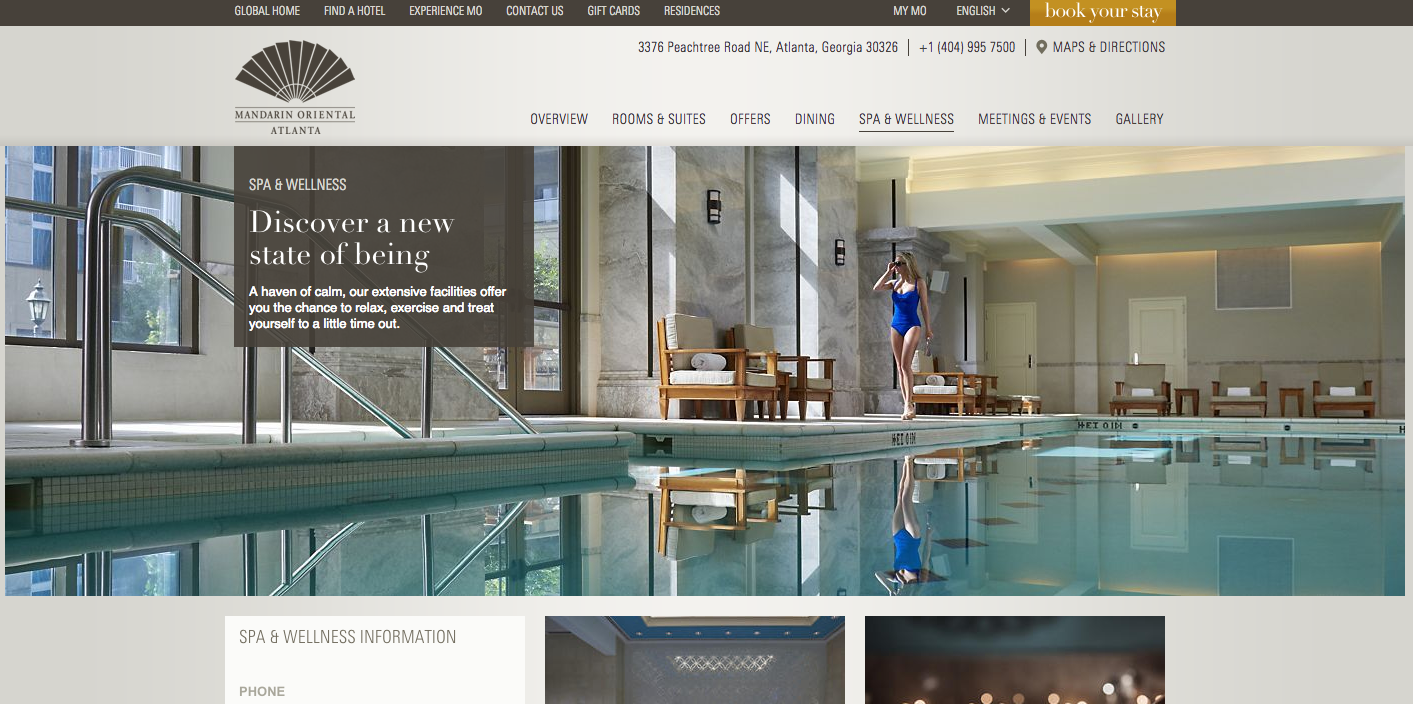The image size is (1413, 704).
Task: Open Meetings & Events tab
Action: [x=1035, y=119]
